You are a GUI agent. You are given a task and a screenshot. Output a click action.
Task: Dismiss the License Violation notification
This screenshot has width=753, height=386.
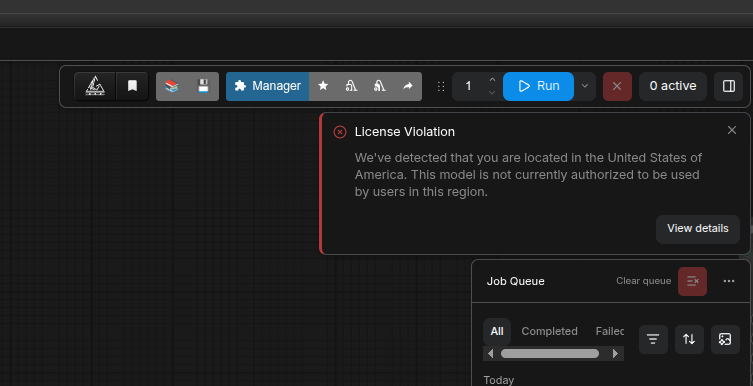pyautogui.click(x=731, y=130)
